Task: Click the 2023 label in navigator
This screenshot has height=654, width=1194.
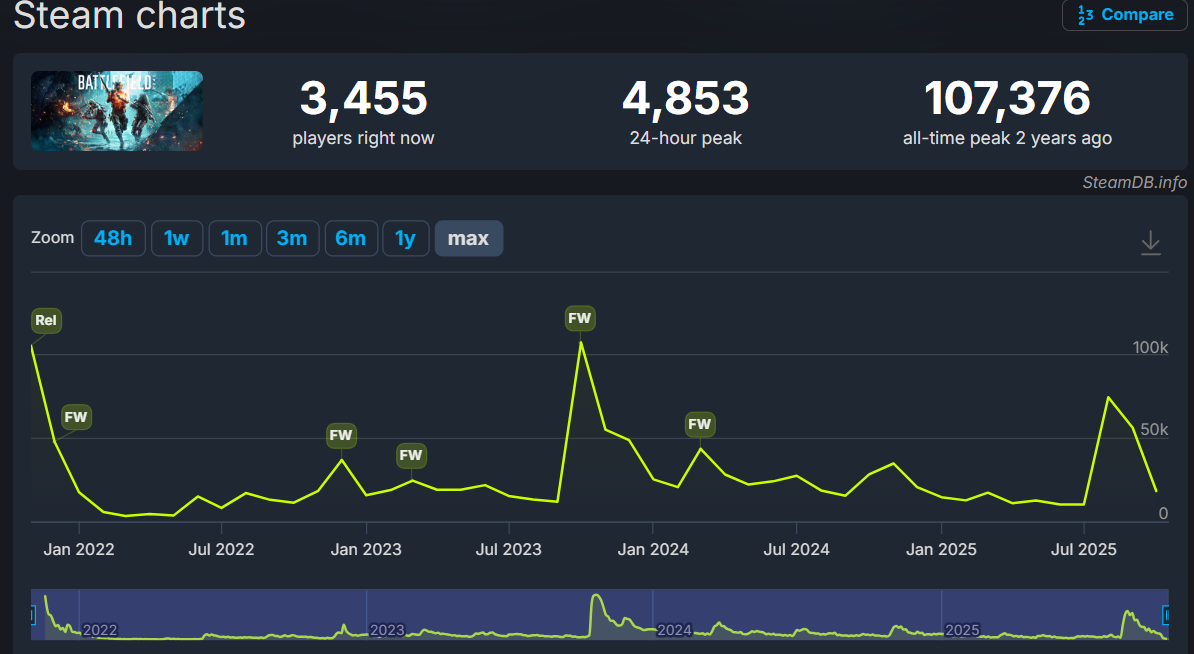Action: (x=387, y=630)
